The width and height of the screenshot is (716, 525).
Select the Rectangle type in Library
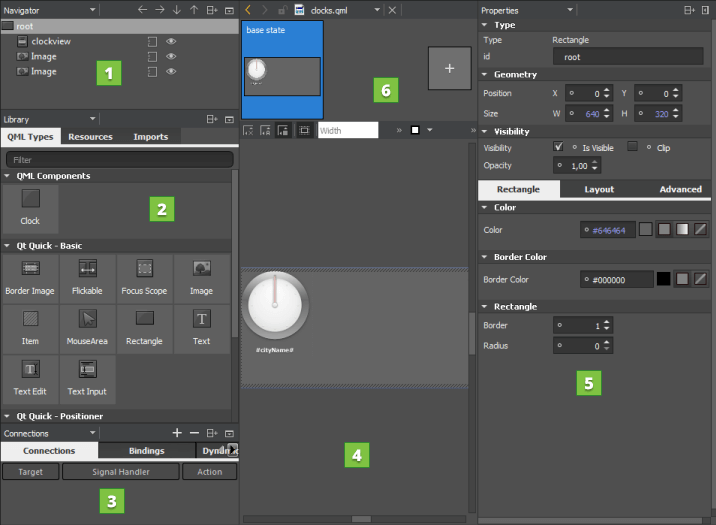tap(144, 329)
